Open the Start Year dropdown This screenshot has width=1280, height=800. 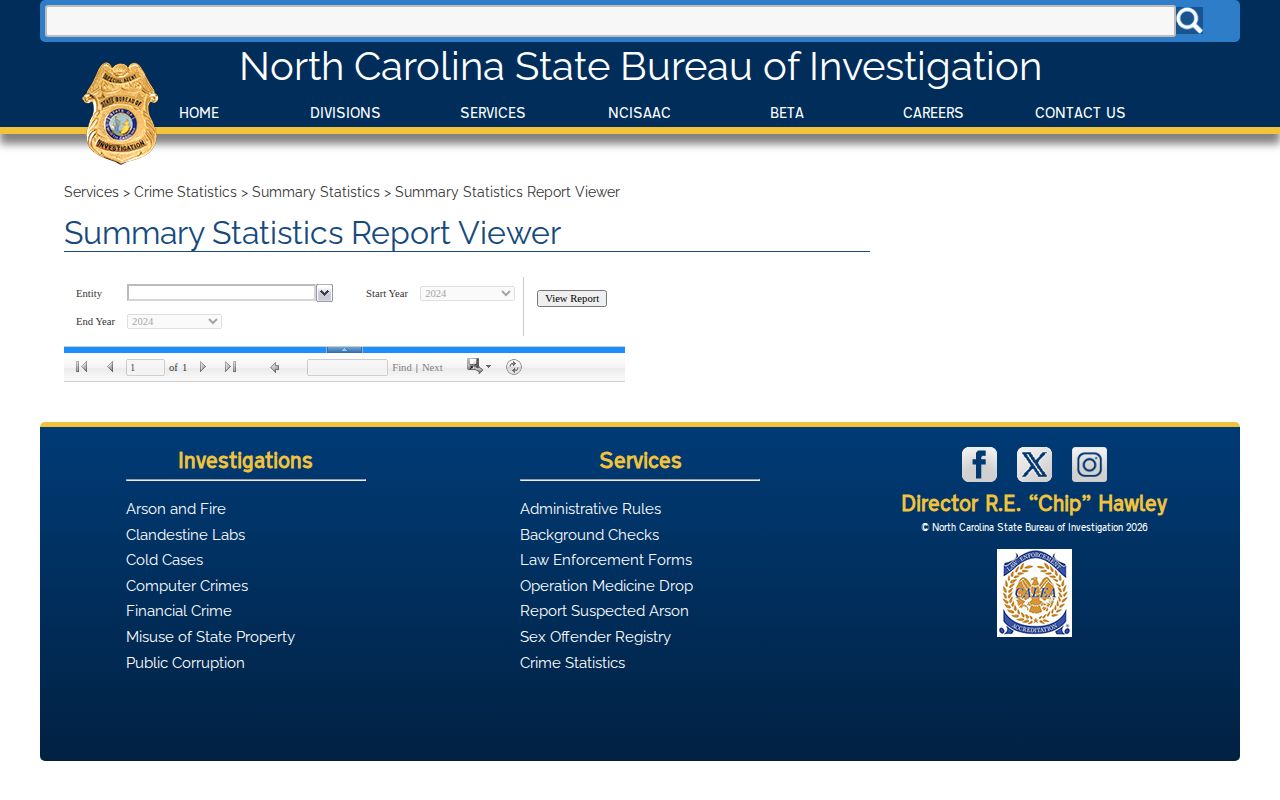coord(467,293)
